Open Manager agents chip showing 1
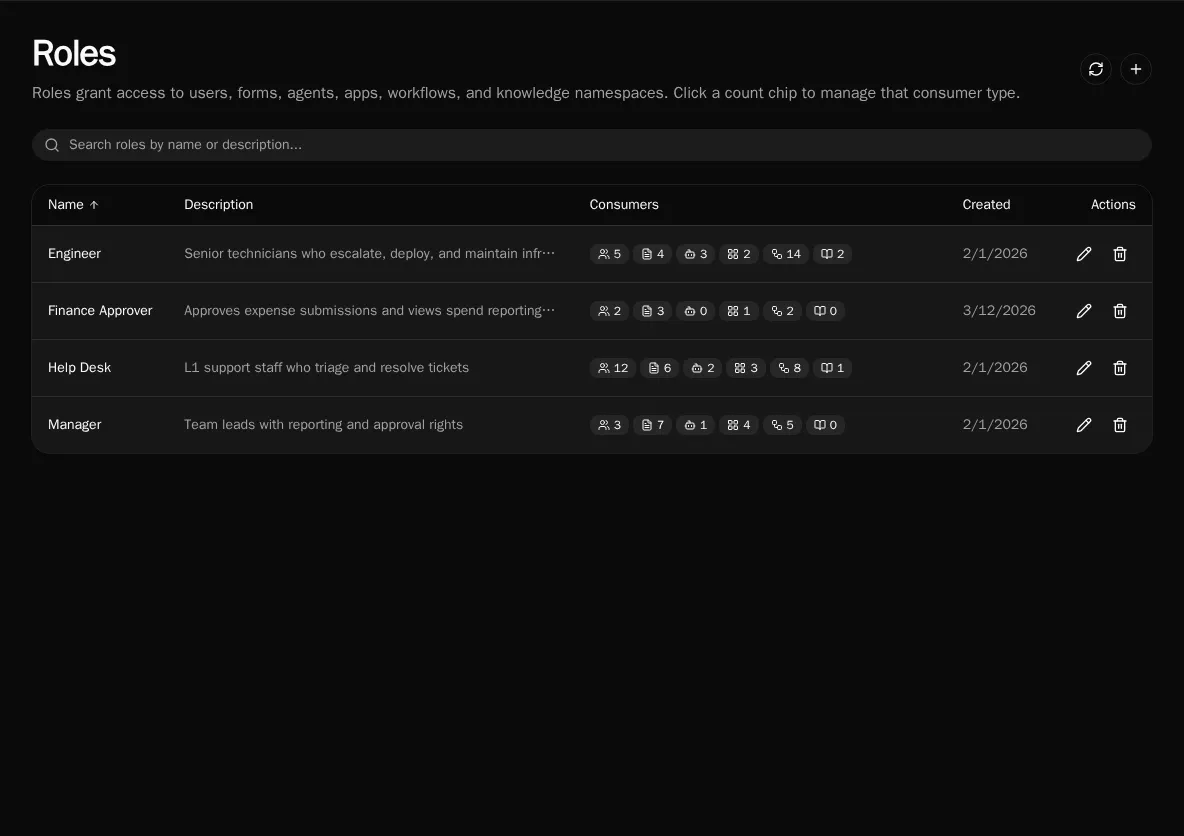The width and height of the screenshot is (1184, 836). [695, 425]
